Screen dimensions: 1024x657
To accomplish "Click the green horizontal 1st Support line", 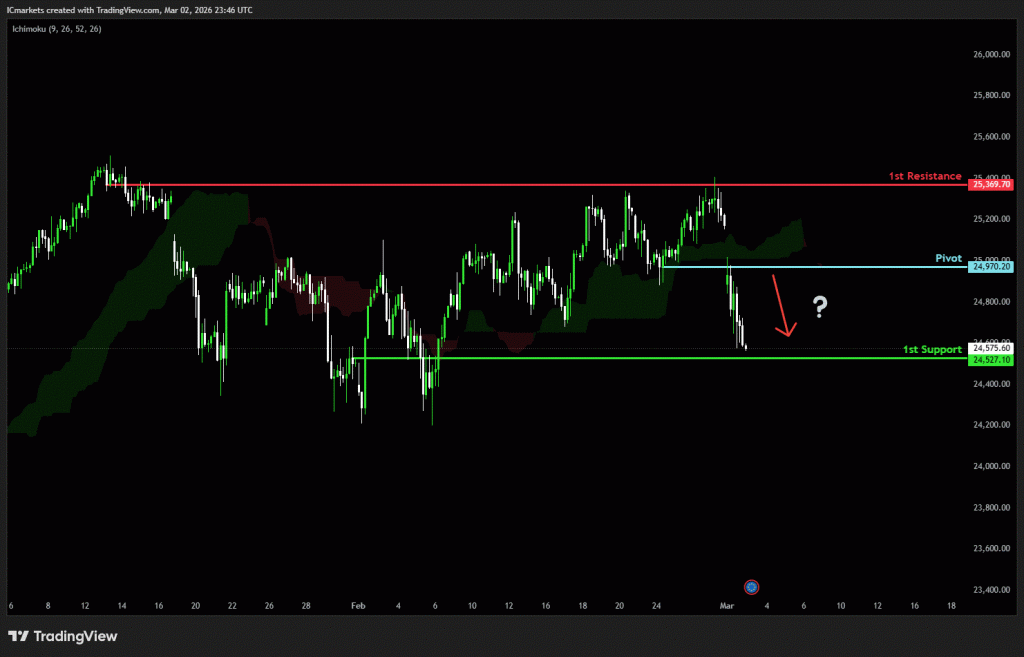I will click(x=650, y=358).
